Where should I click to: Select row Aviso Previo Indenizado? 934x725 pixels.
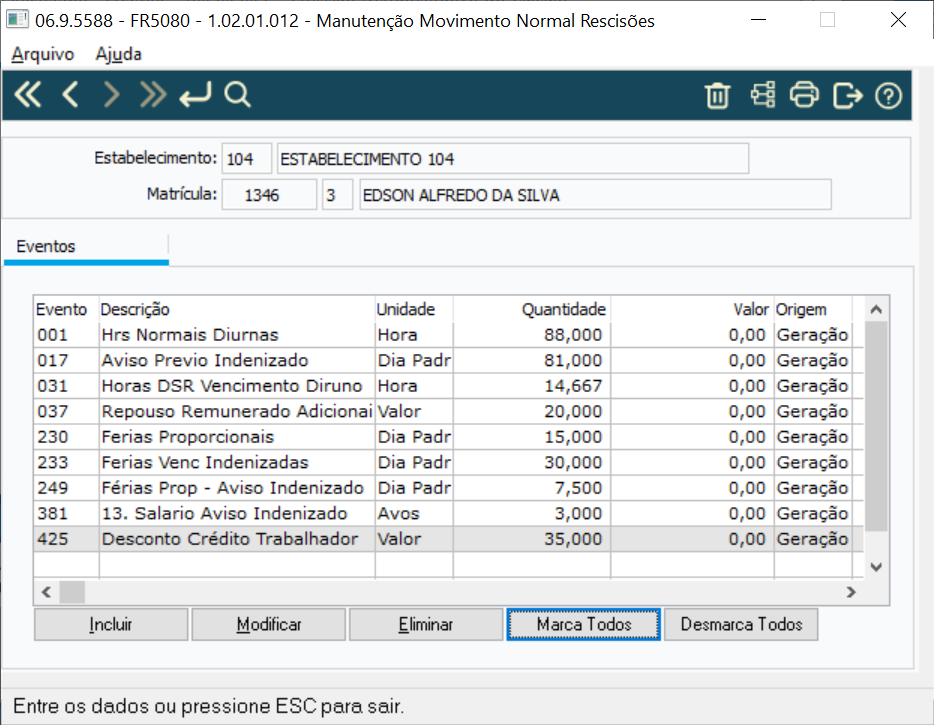[x=449, y=360]
